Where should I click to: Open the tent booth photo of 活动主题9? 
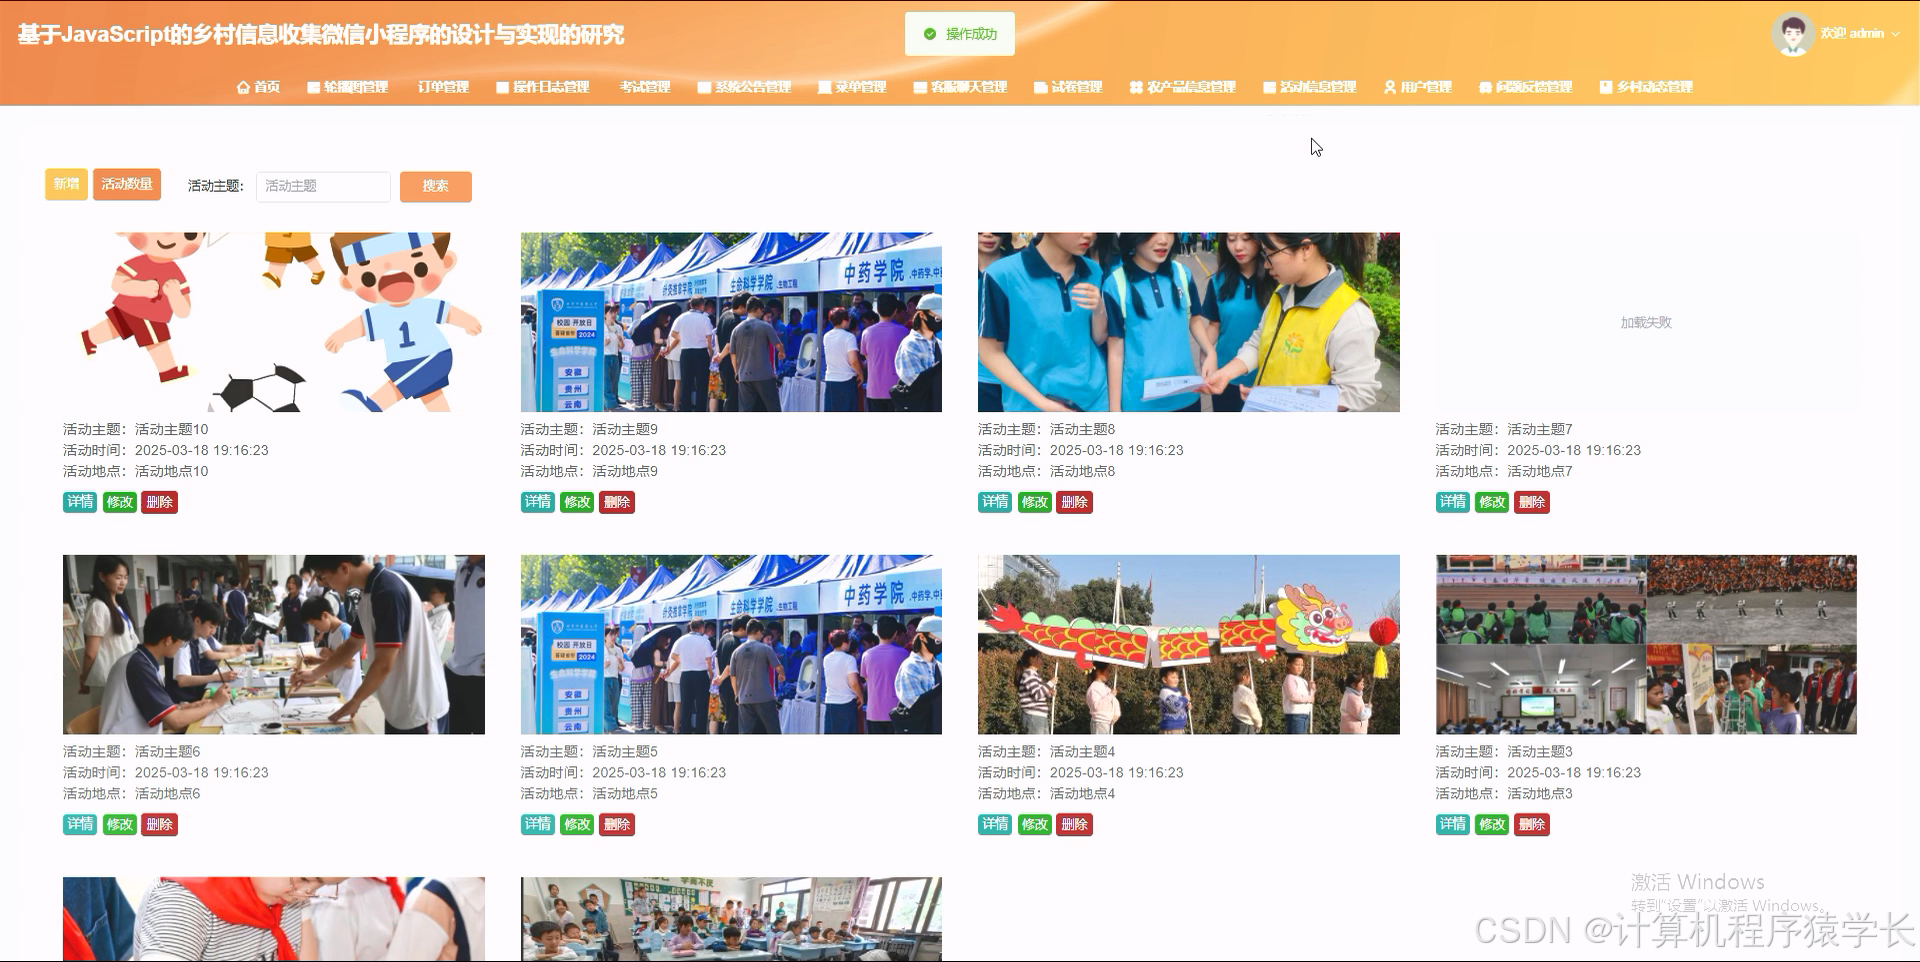coord(731,322)
